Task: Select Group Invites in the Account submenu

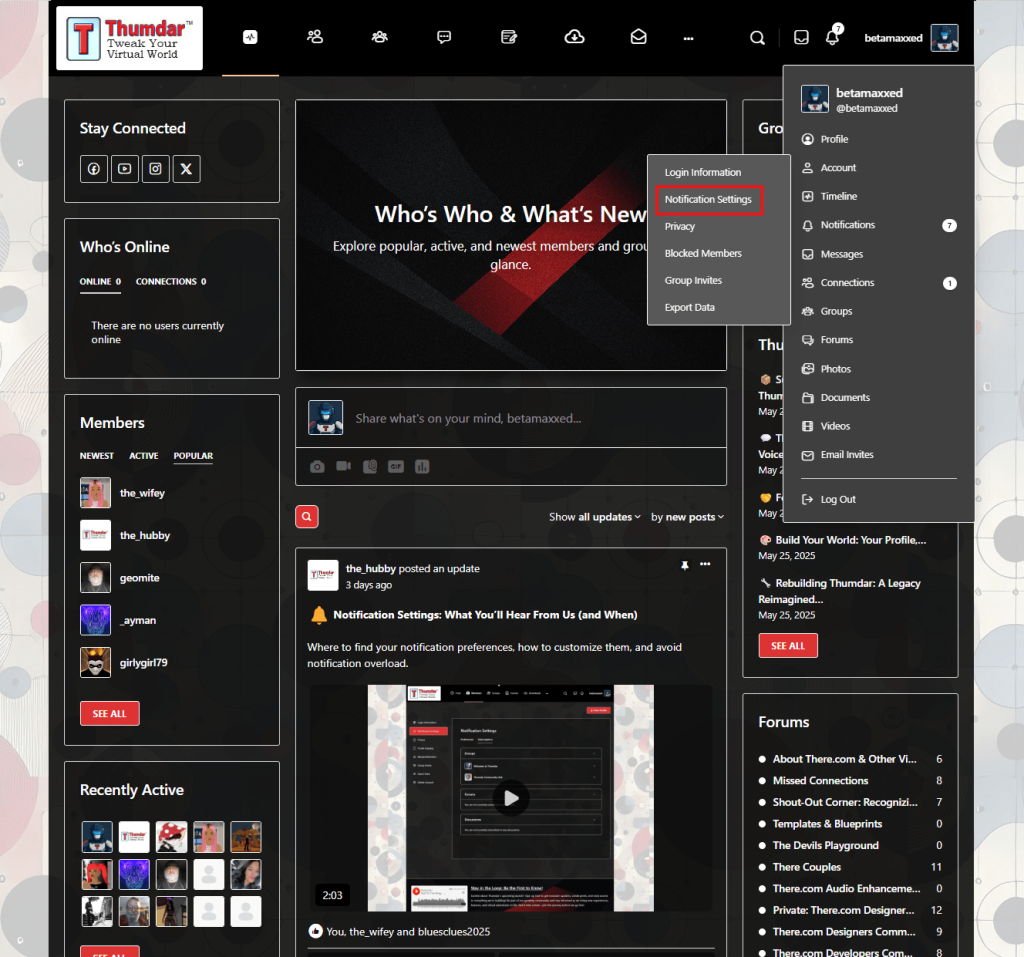Action: [x=694, y=280]
